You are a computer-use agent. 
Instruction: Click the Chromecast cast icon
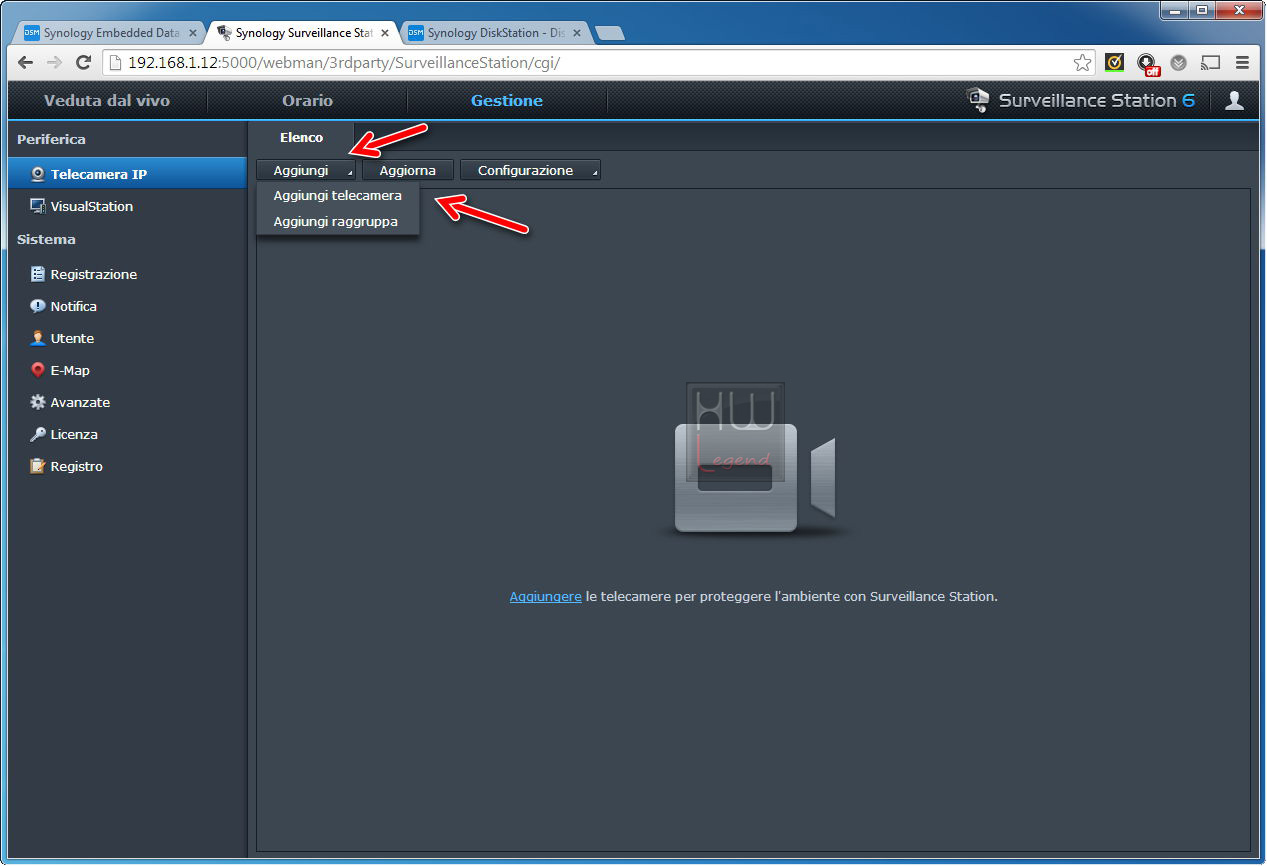(1211, 62)
